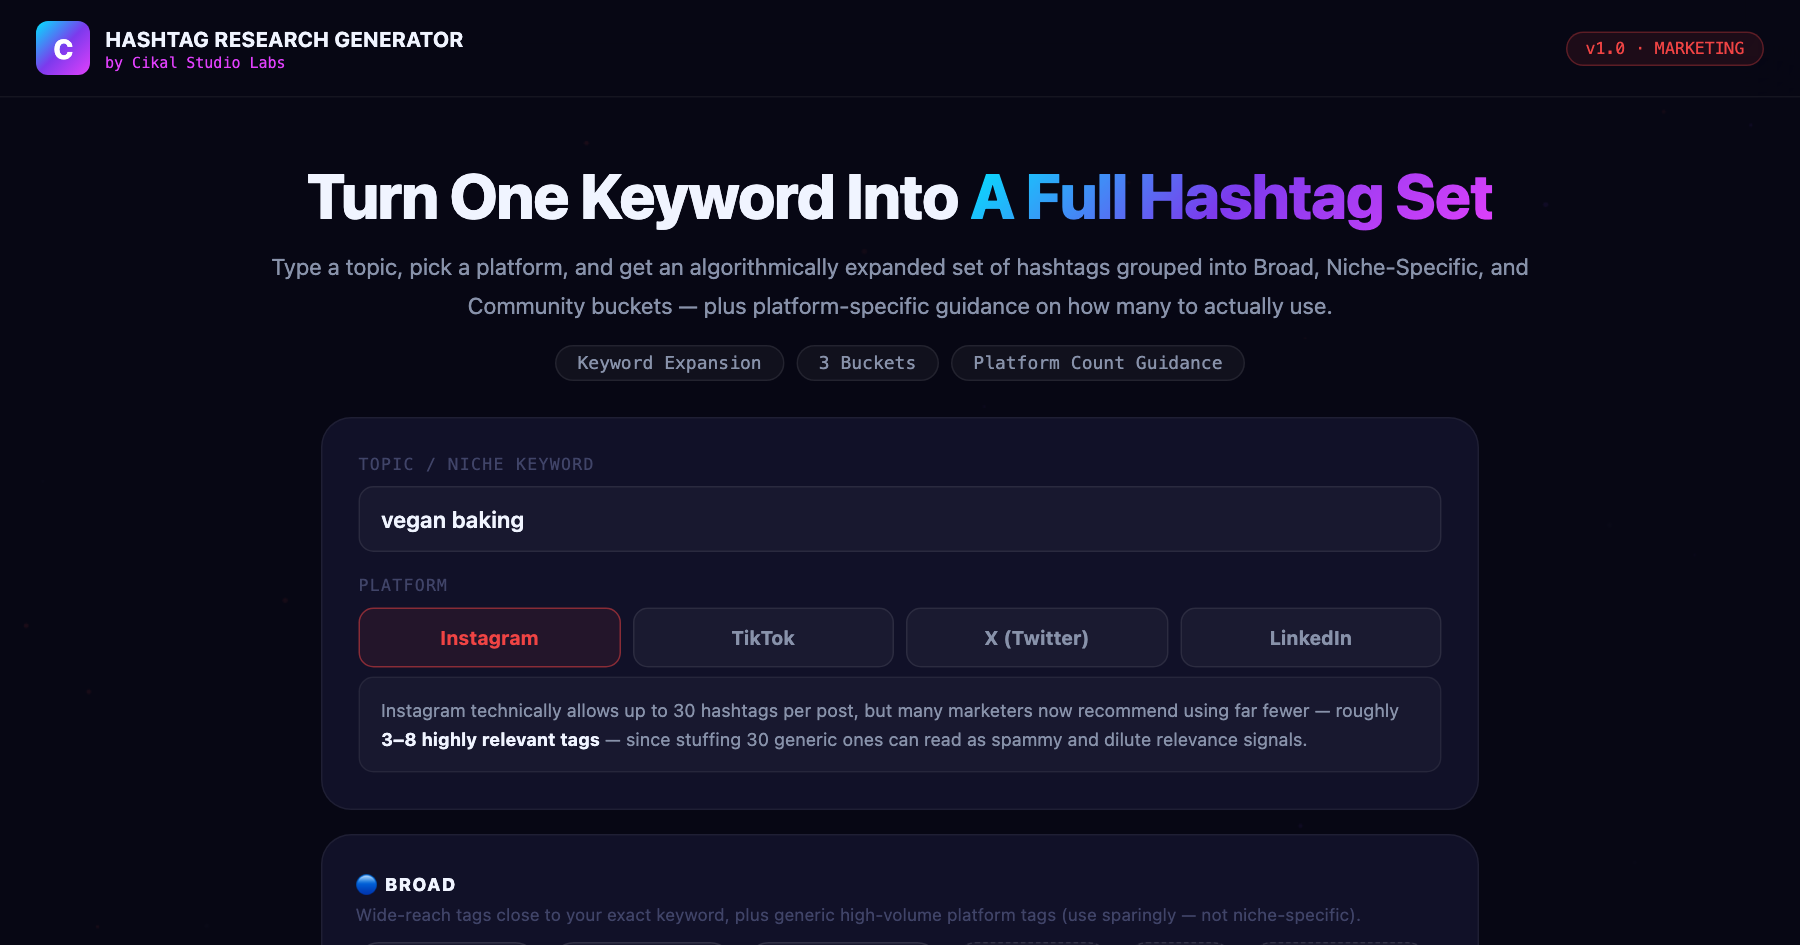The image size is (1800, 945).
Task: Click the vegan baking keyword field
Action: pos(900,519)
